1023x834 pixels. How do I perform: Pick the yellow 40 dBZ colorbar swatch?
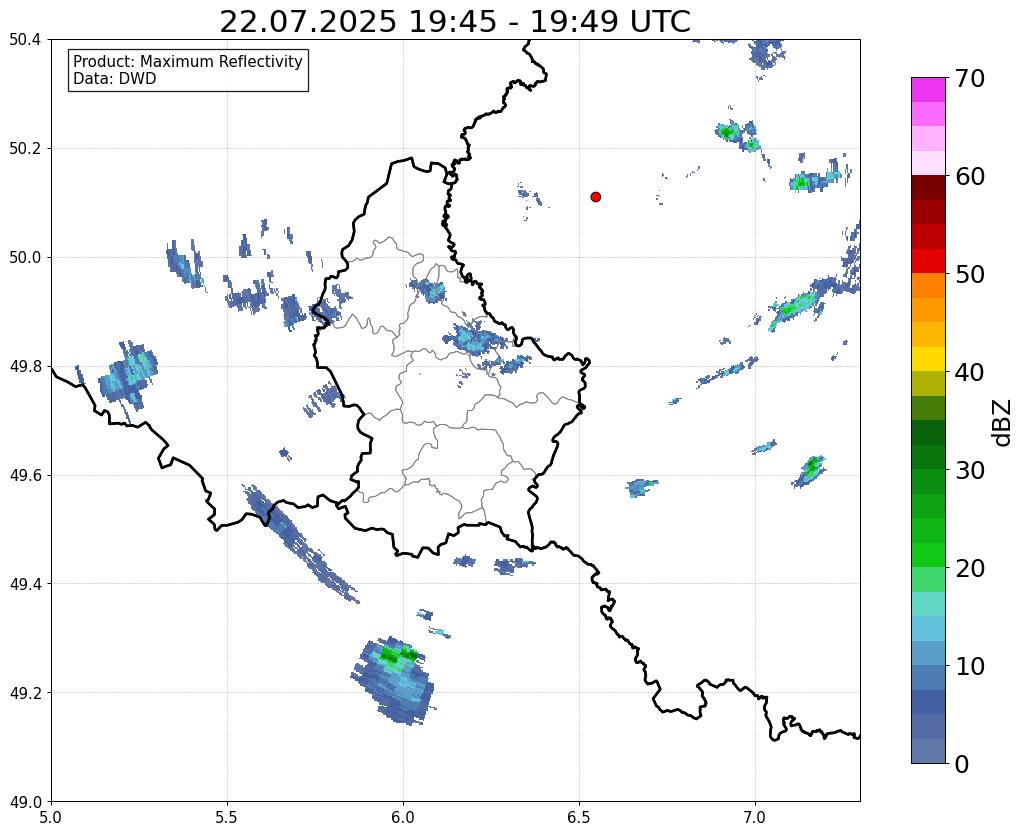[928, 359]
